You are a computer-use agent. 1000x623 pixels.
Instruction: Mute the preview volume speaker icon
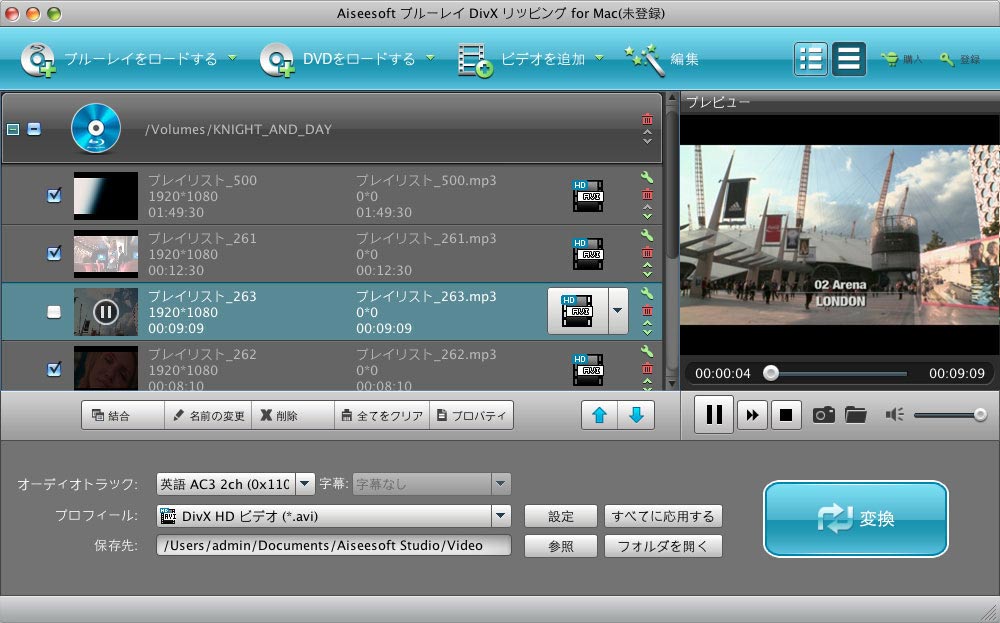tap(894, 414)
